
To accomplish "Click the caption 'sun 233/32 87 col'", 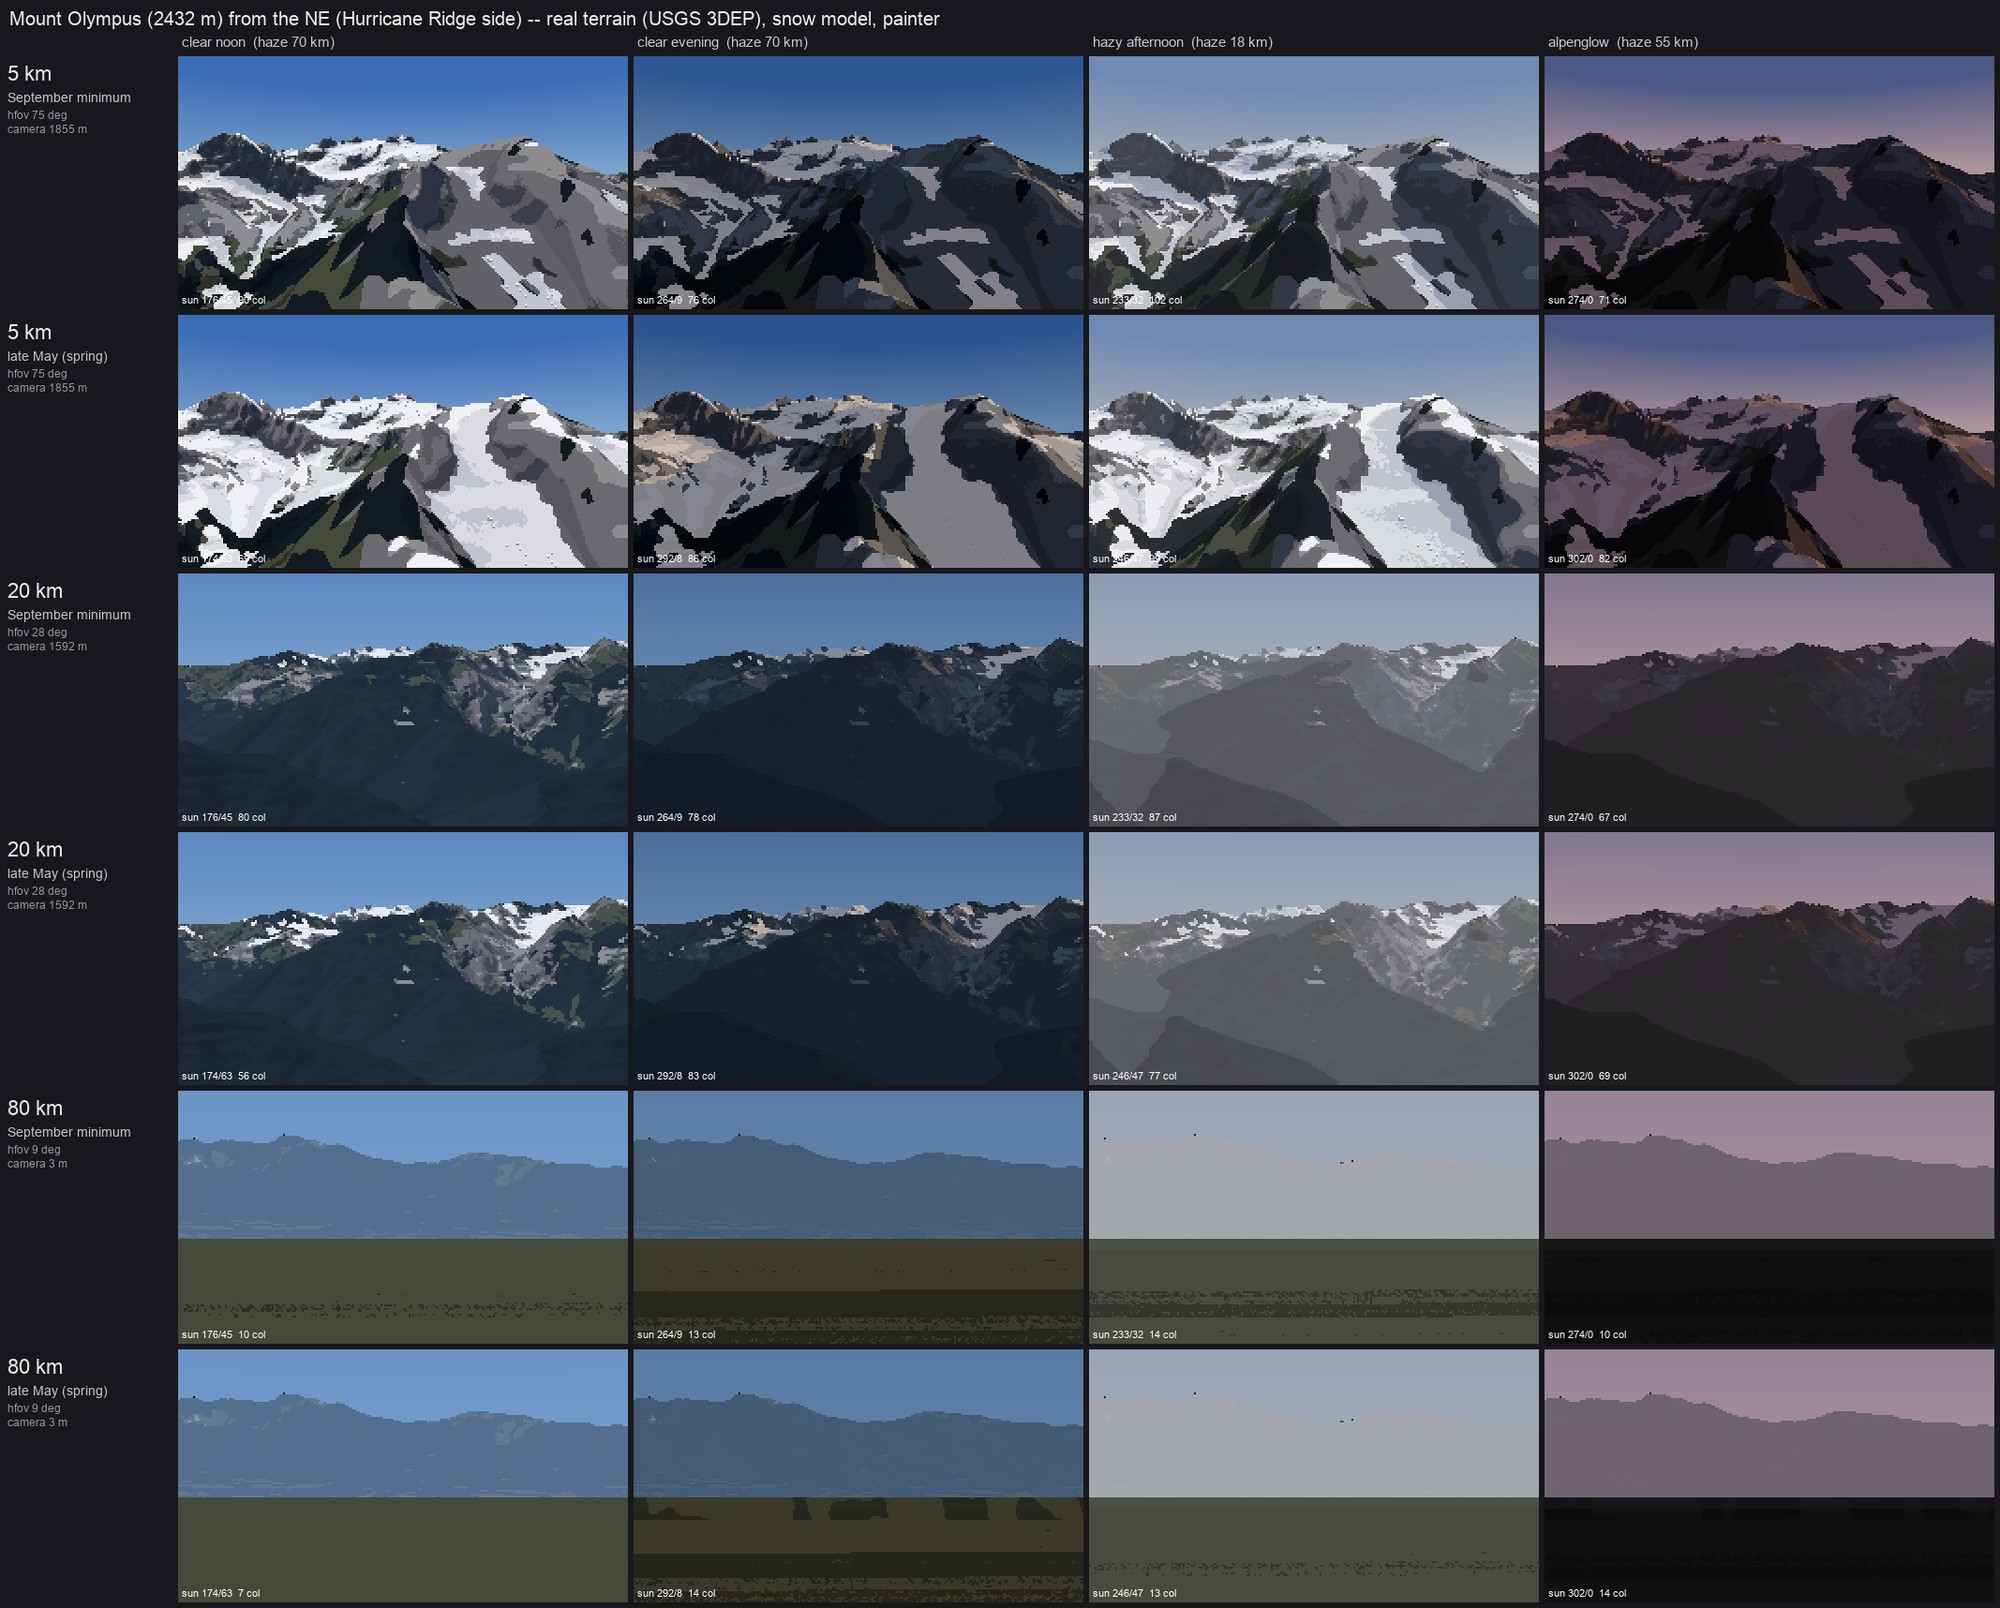I will point(1135,818).
